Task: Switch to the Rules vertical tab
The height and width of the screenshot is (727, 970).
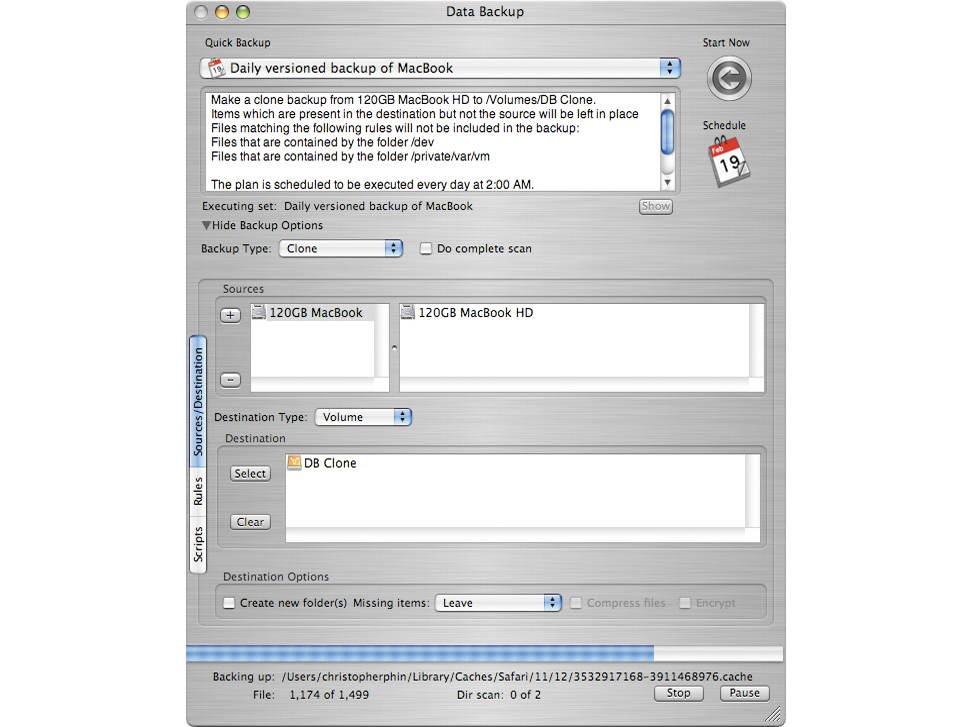Action: pos(198,491)
